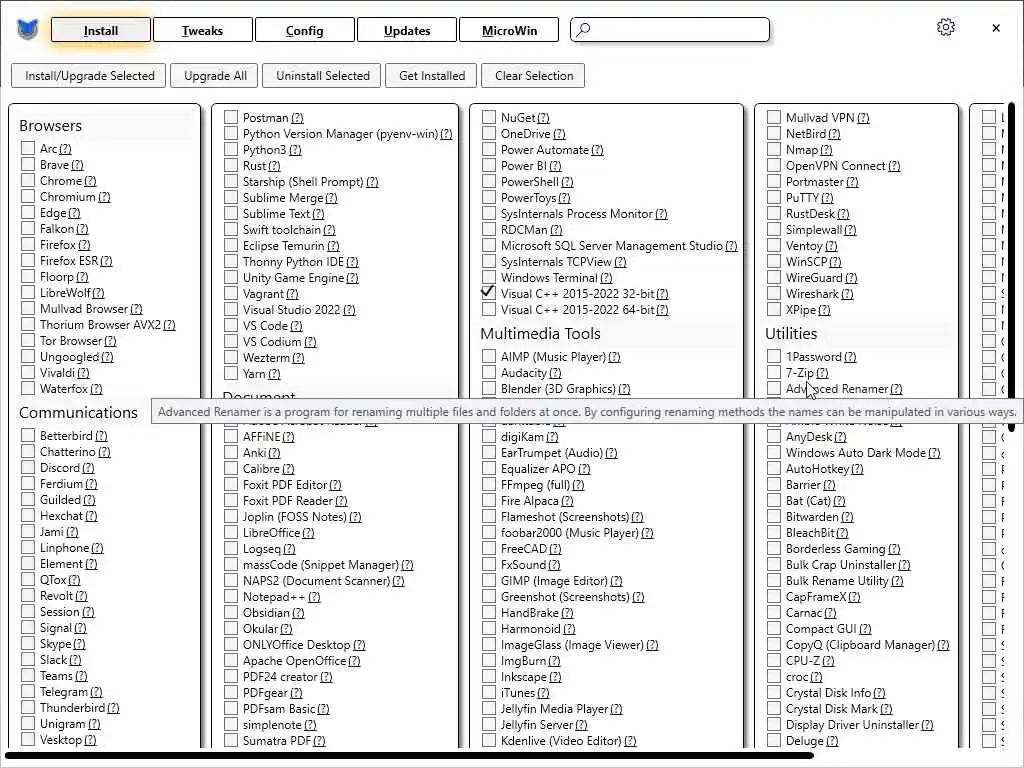Open the (?) help link for Python3
This screenshot has width=1024, height=768.
click(295, 150)
